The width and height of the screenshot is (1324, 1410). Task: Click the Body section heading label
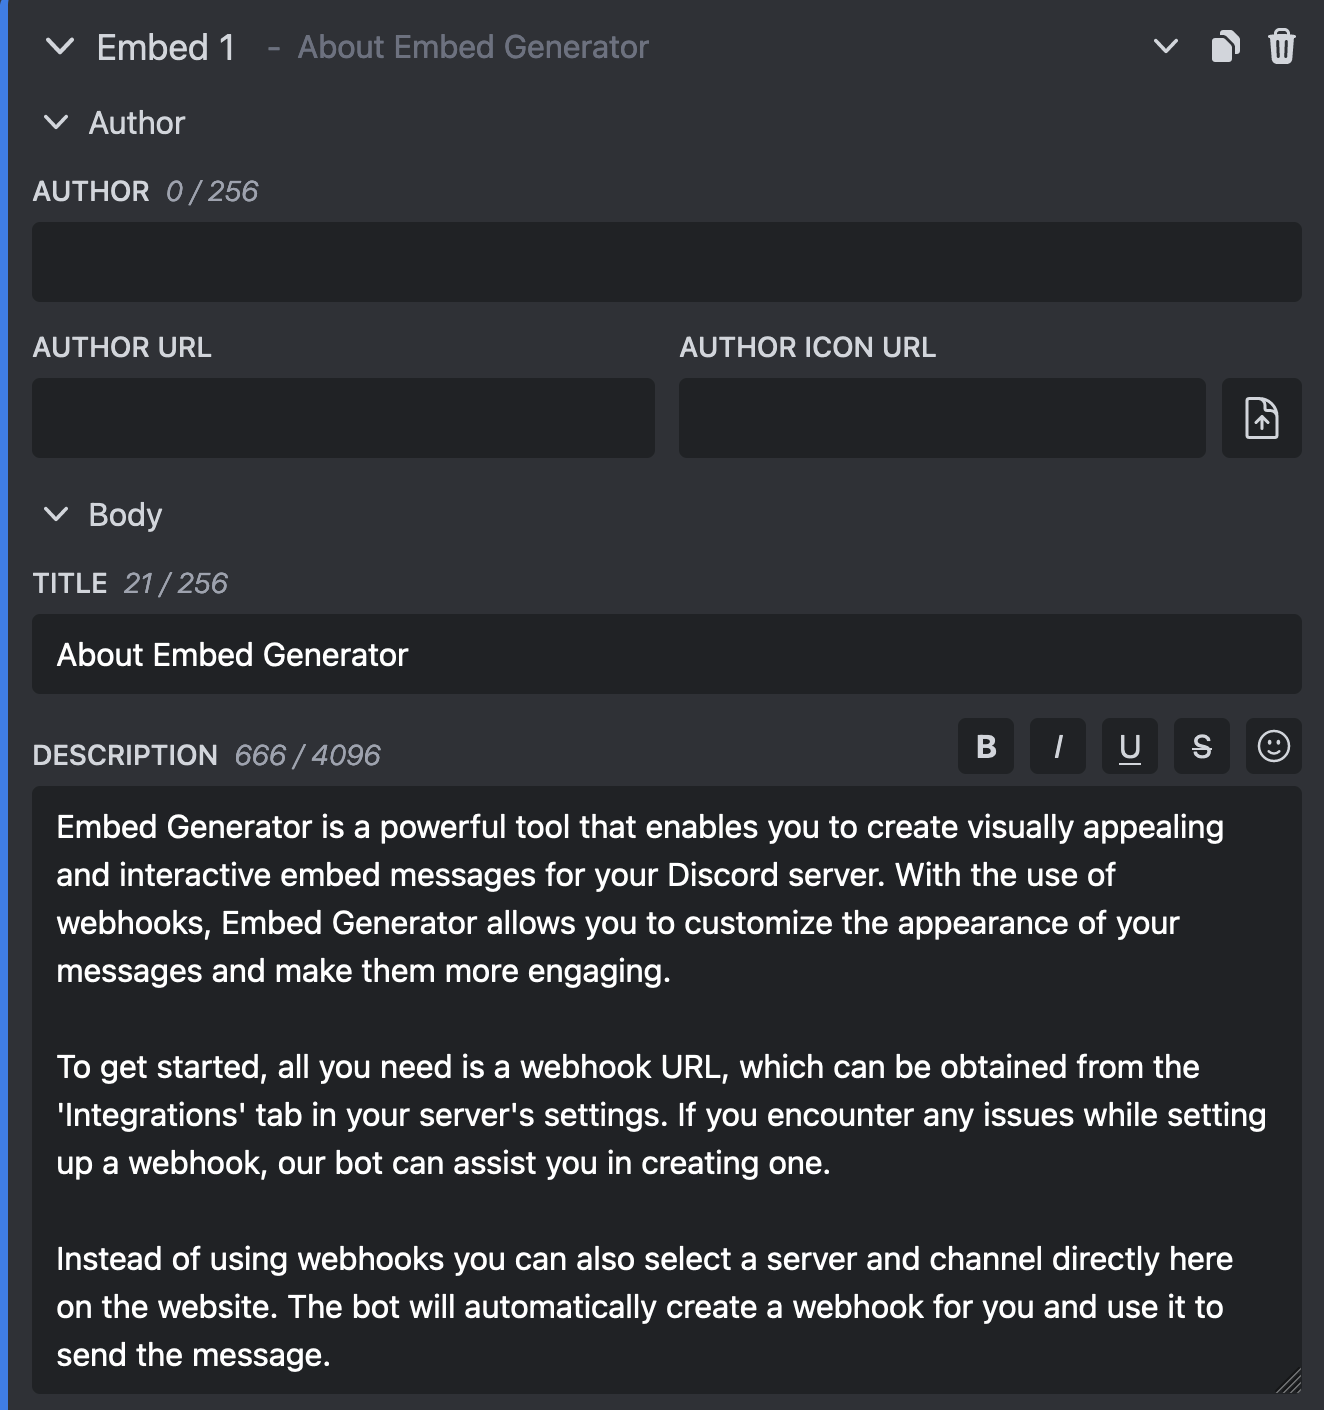point(125,515)
